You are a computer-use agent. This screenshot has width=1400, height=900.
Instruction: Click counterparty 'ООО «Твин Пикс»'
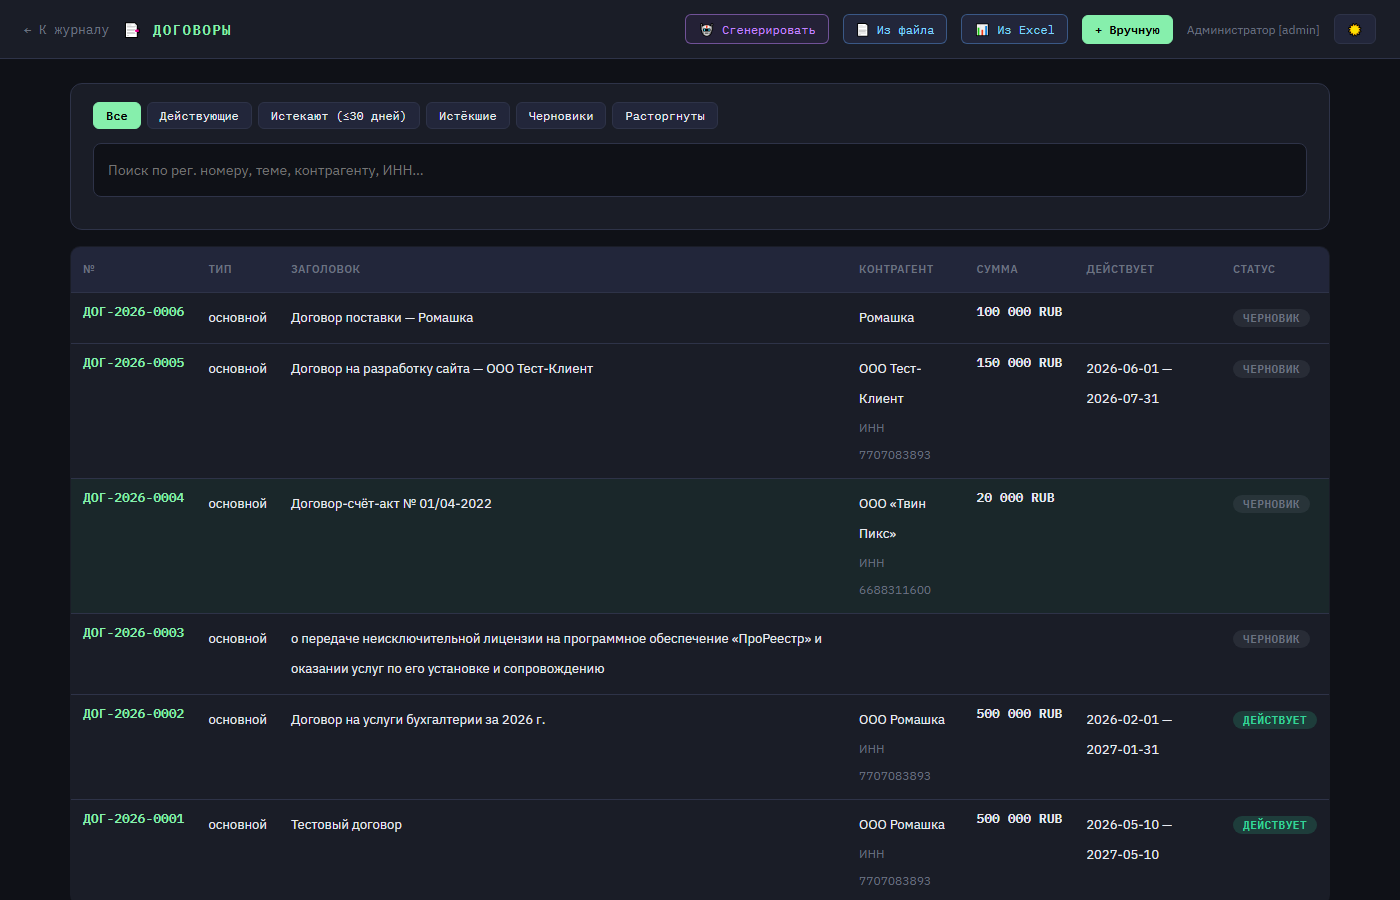click(892, 519)
